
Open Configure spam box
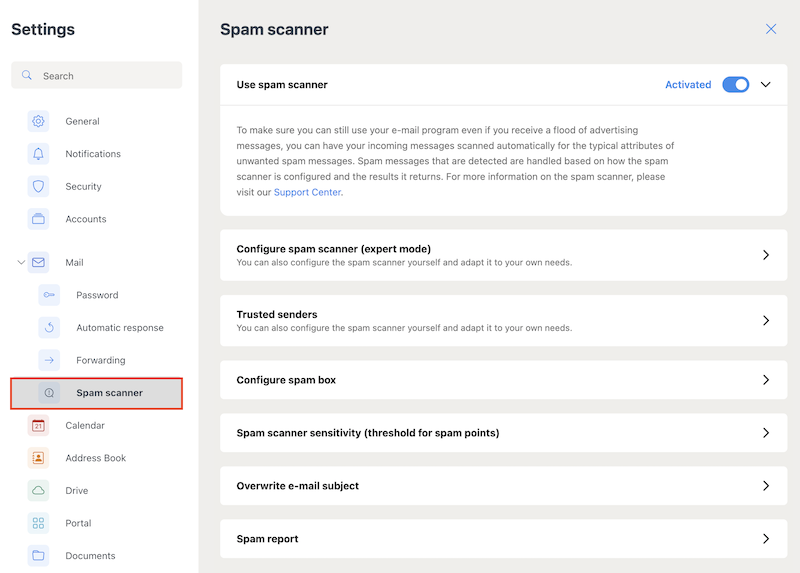(504, 380)
